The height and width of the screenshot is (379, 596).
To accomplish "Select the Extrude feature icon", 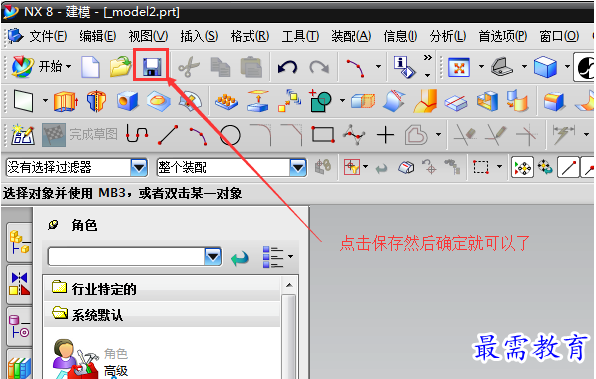I will coord(66,101).
